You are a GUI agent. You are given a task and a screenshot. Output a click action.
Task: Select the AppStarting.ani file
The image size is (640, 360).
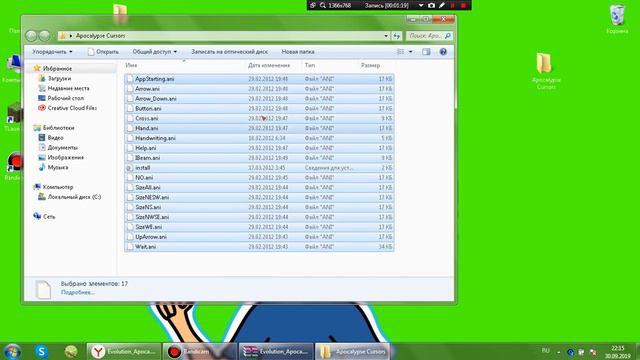[x=259, y=79]
